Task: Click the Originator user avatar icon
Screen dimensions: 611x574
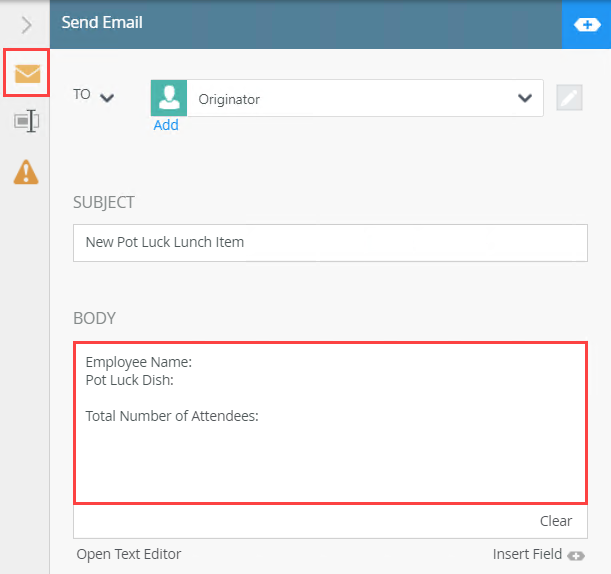Action: coord(169,98)
